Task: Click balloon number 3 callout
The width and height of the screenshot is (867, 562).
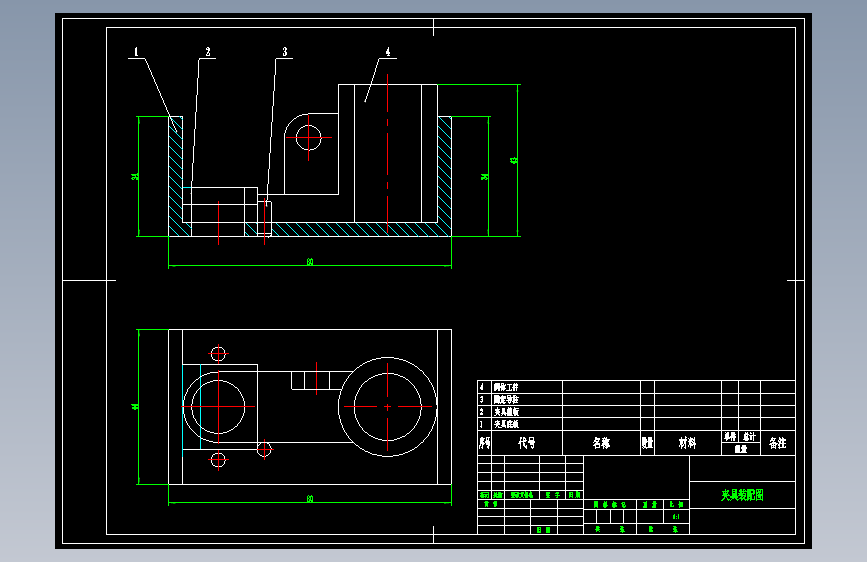Action: [285, 52]
